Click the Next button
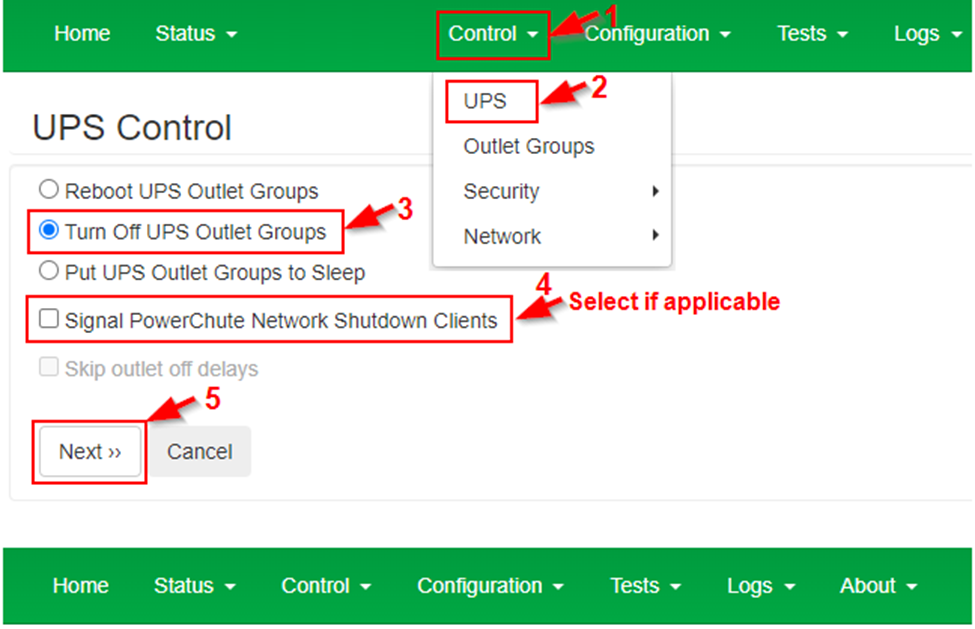Image resolution: width=975 pixels, height=629 pixels. [90, 452]
